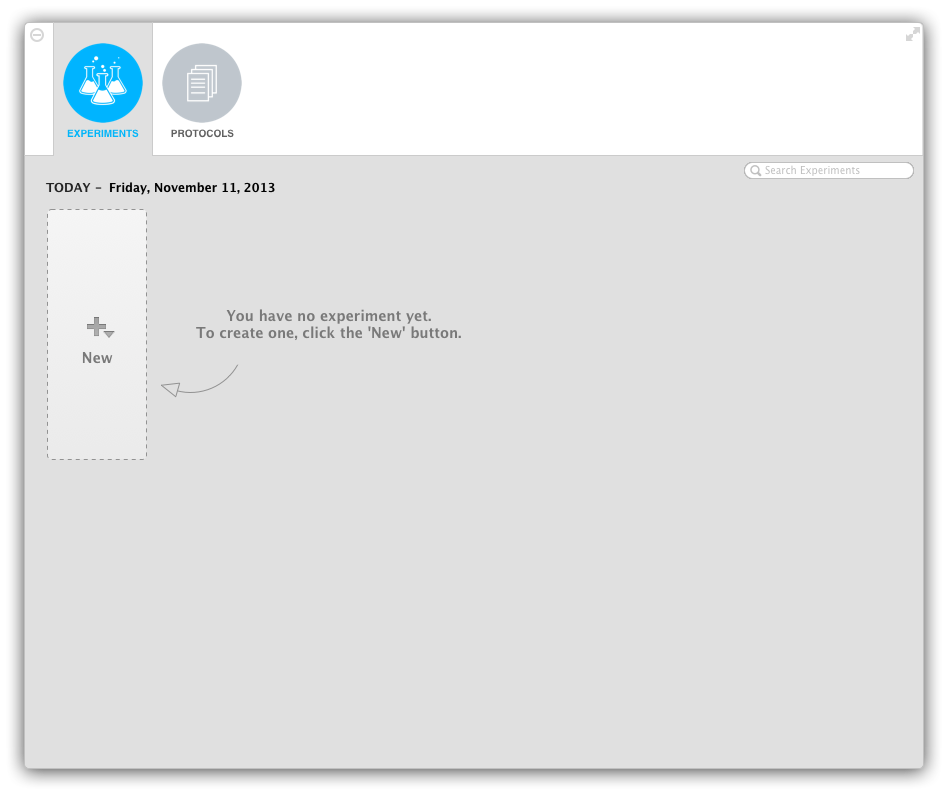This screenshot has width=947, height=794.
Task: Click the magnifier icon in search box
Action: pos(755,171)
